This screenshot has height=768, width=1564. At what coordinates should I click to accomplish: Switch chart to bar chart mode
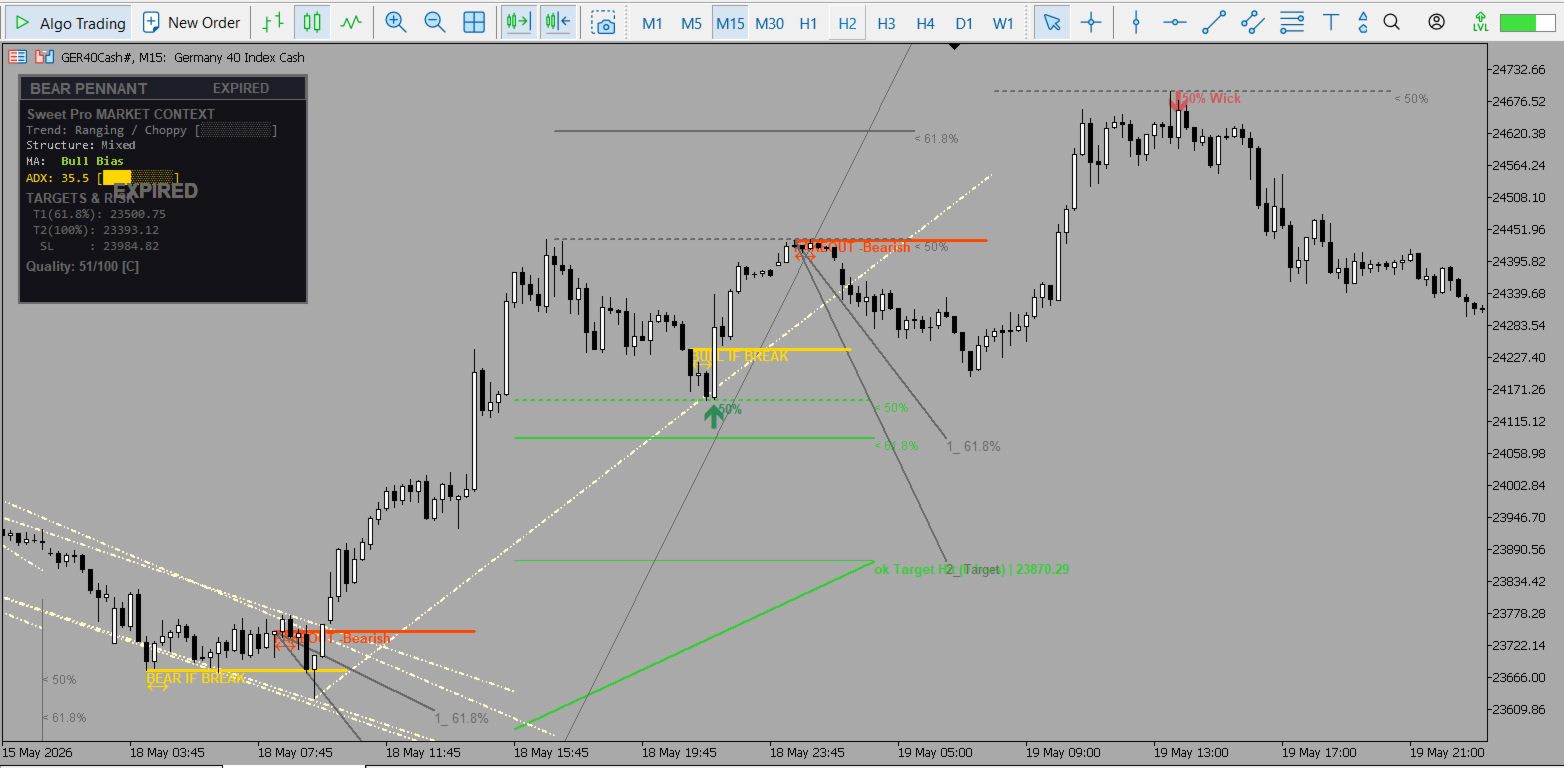pyautogui.click(x=272, y=22)
